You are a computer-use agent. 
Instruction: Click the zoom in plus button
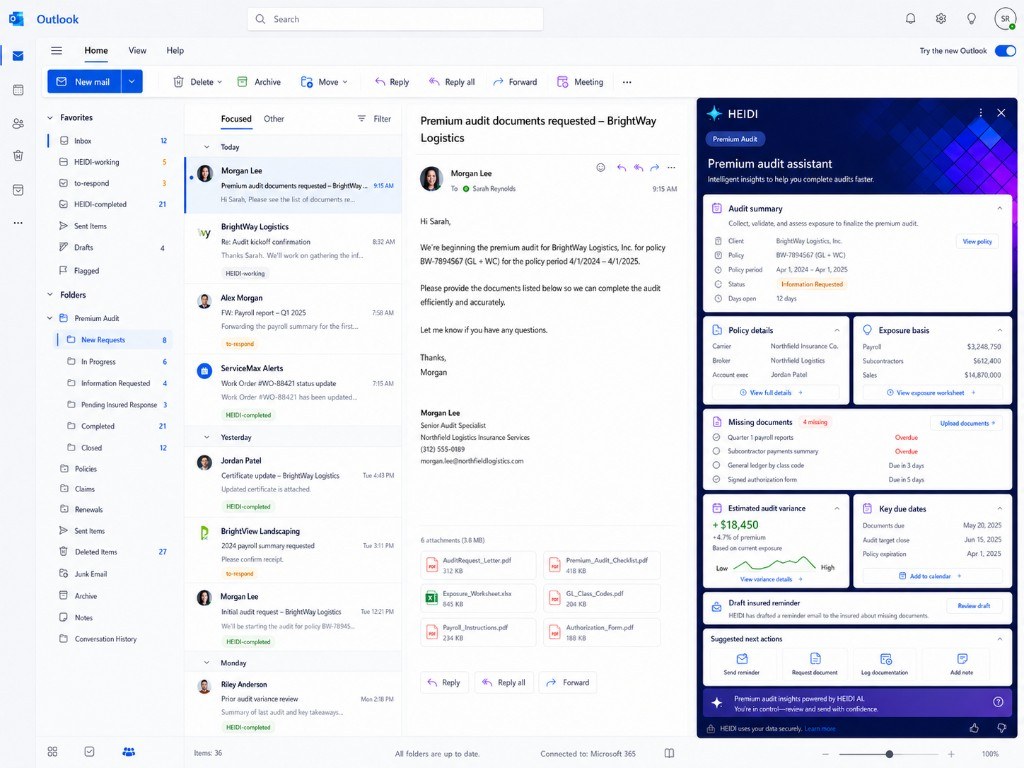tap(951, 754)
